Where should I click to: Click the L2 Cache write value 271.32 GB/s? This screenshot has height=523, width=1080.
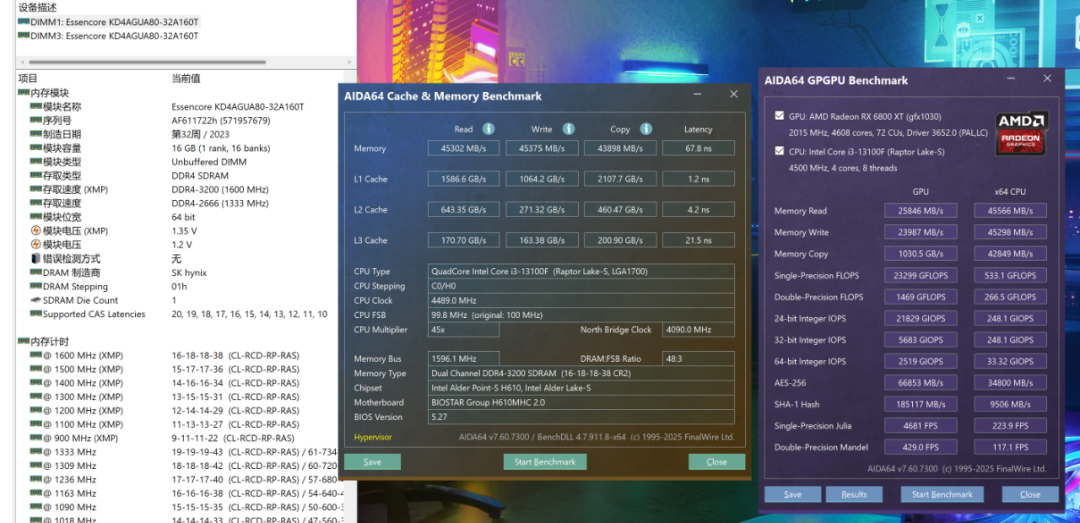pyautogui.click(x=541, y=209)
